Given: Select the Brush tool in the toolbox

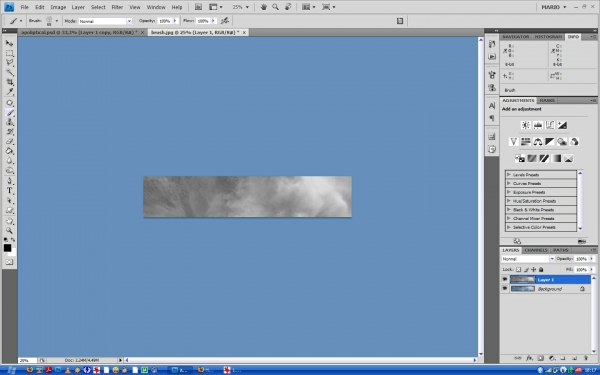Looking at the screenshot, I should [9, 112].
